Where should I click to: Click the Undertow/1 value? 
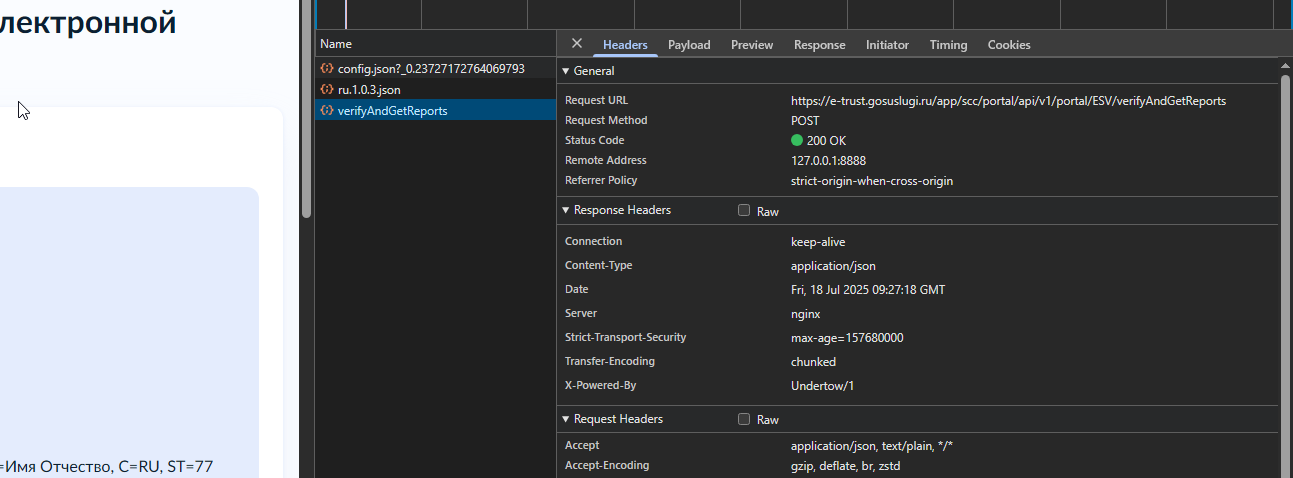point(822,386)
